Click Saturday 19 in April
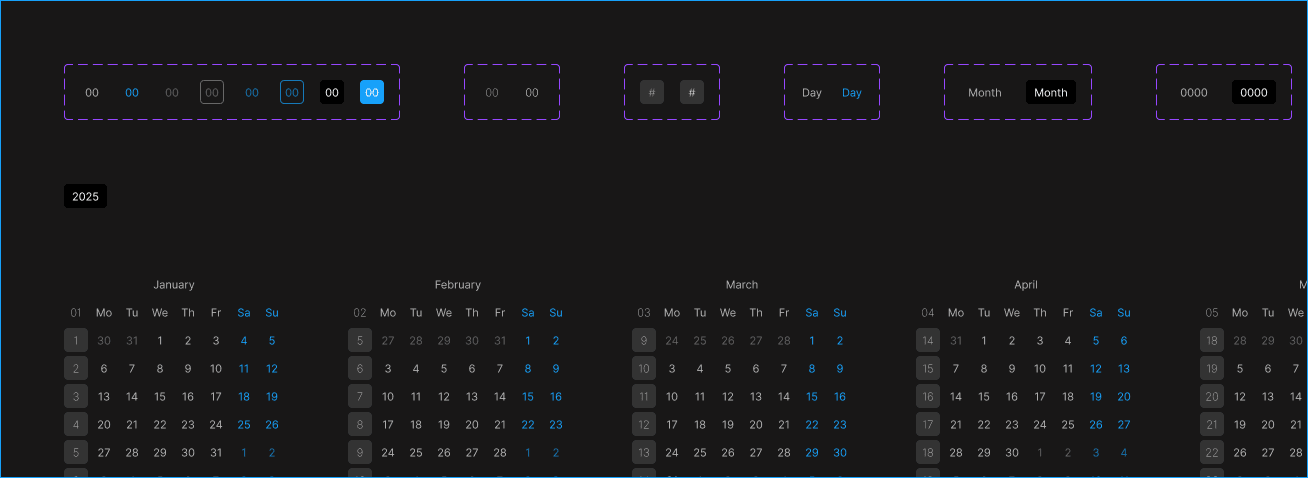The width and height of the screenshot is (1308, 478). 1096,397
